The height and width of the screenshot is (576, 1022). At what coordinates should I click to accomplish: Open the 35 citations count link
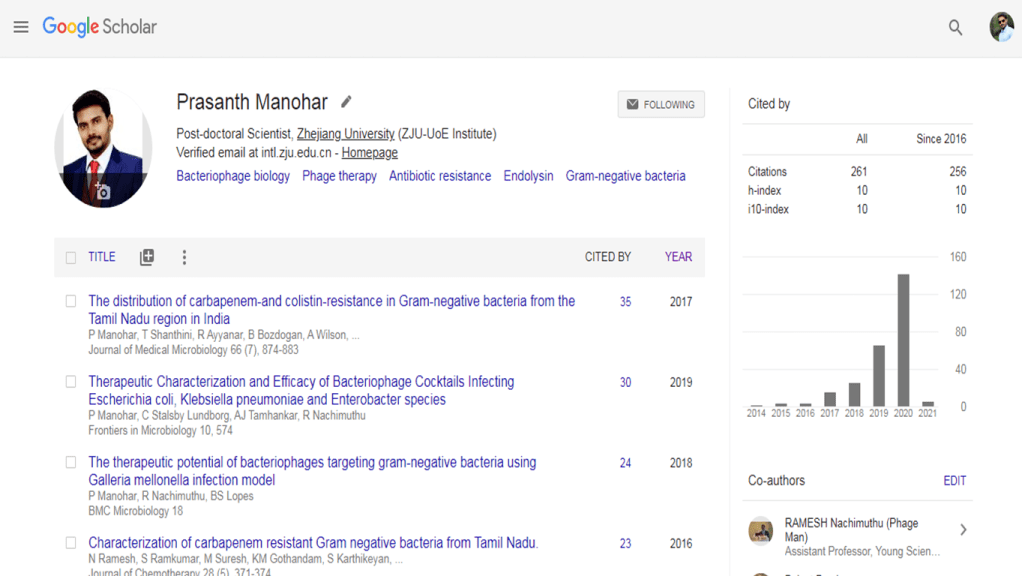click(x=625, y=302)
